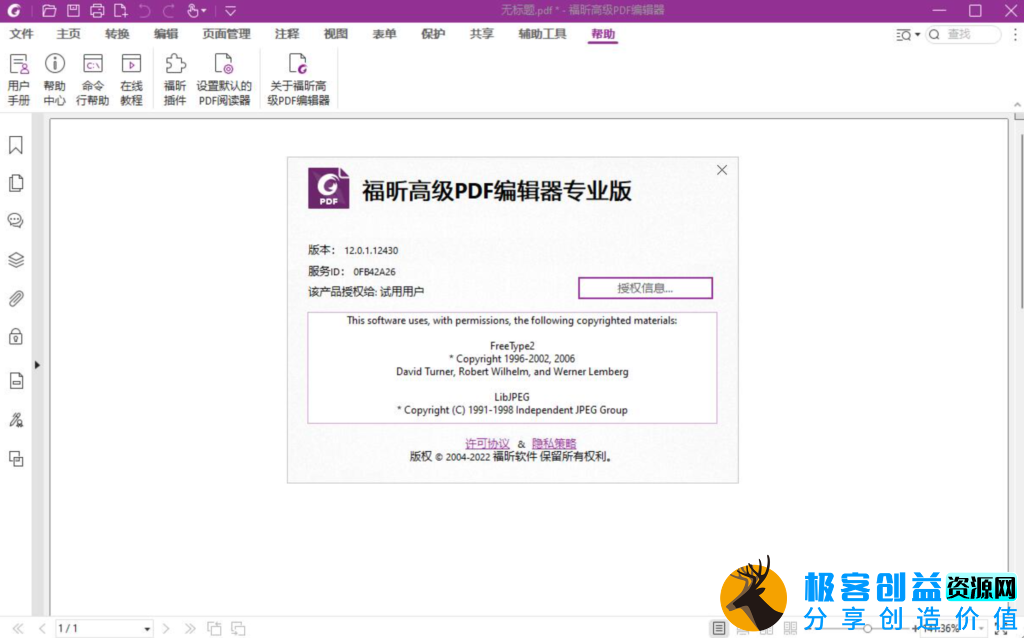Show the Comments panel
The width and height of the screenshot is (1024, 638).
click(15, 220)
